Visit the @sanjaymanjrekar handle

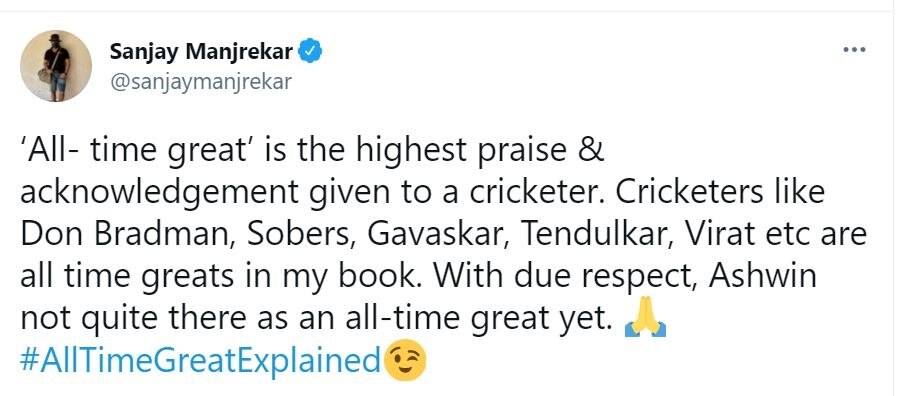[200, 82]
